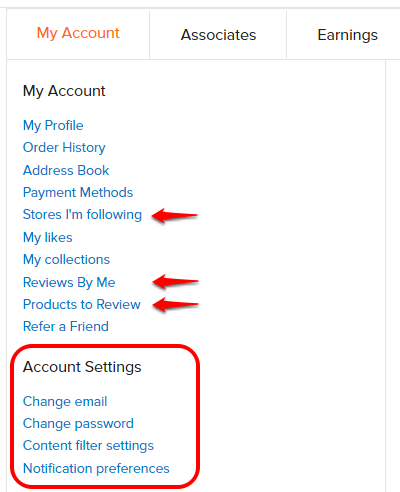Click the red arrow beside Stores I'm following
The width and height of the screenshot is (400, 492).
(x=175, y=215)
